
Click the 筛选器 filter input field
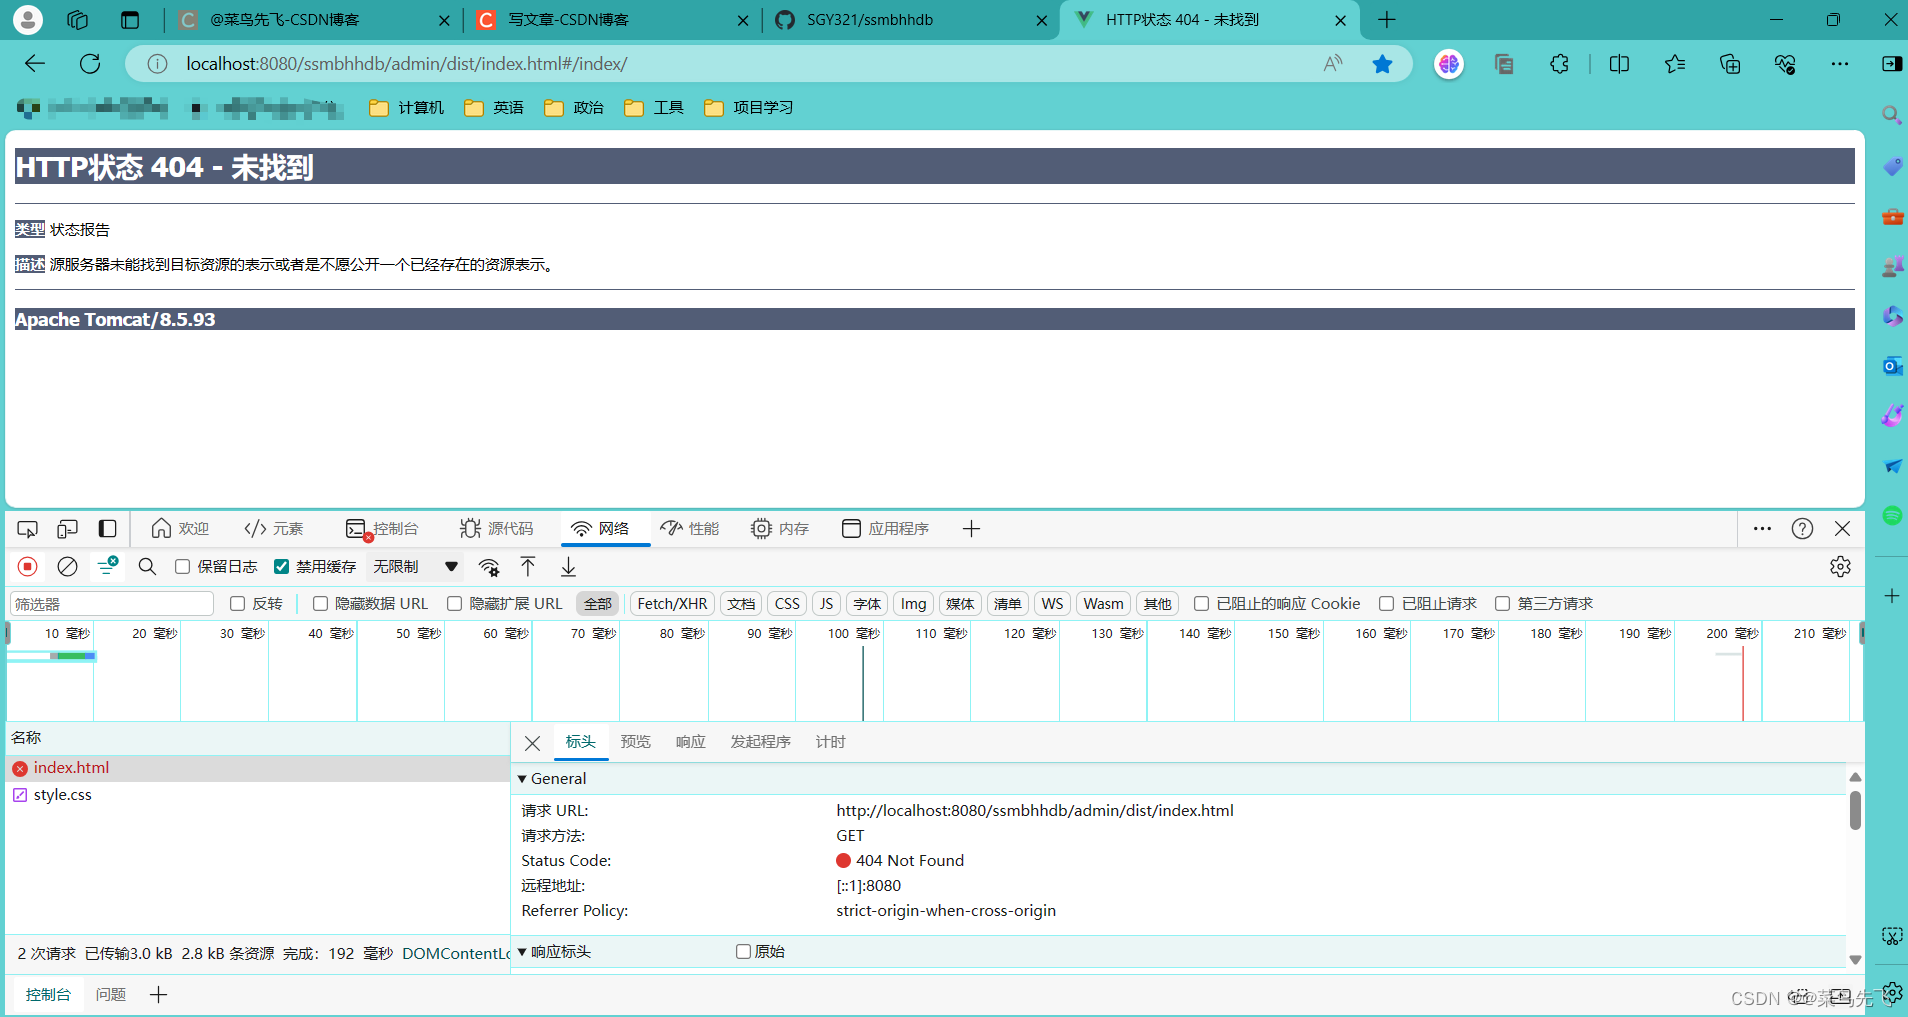tap(112, 604)
